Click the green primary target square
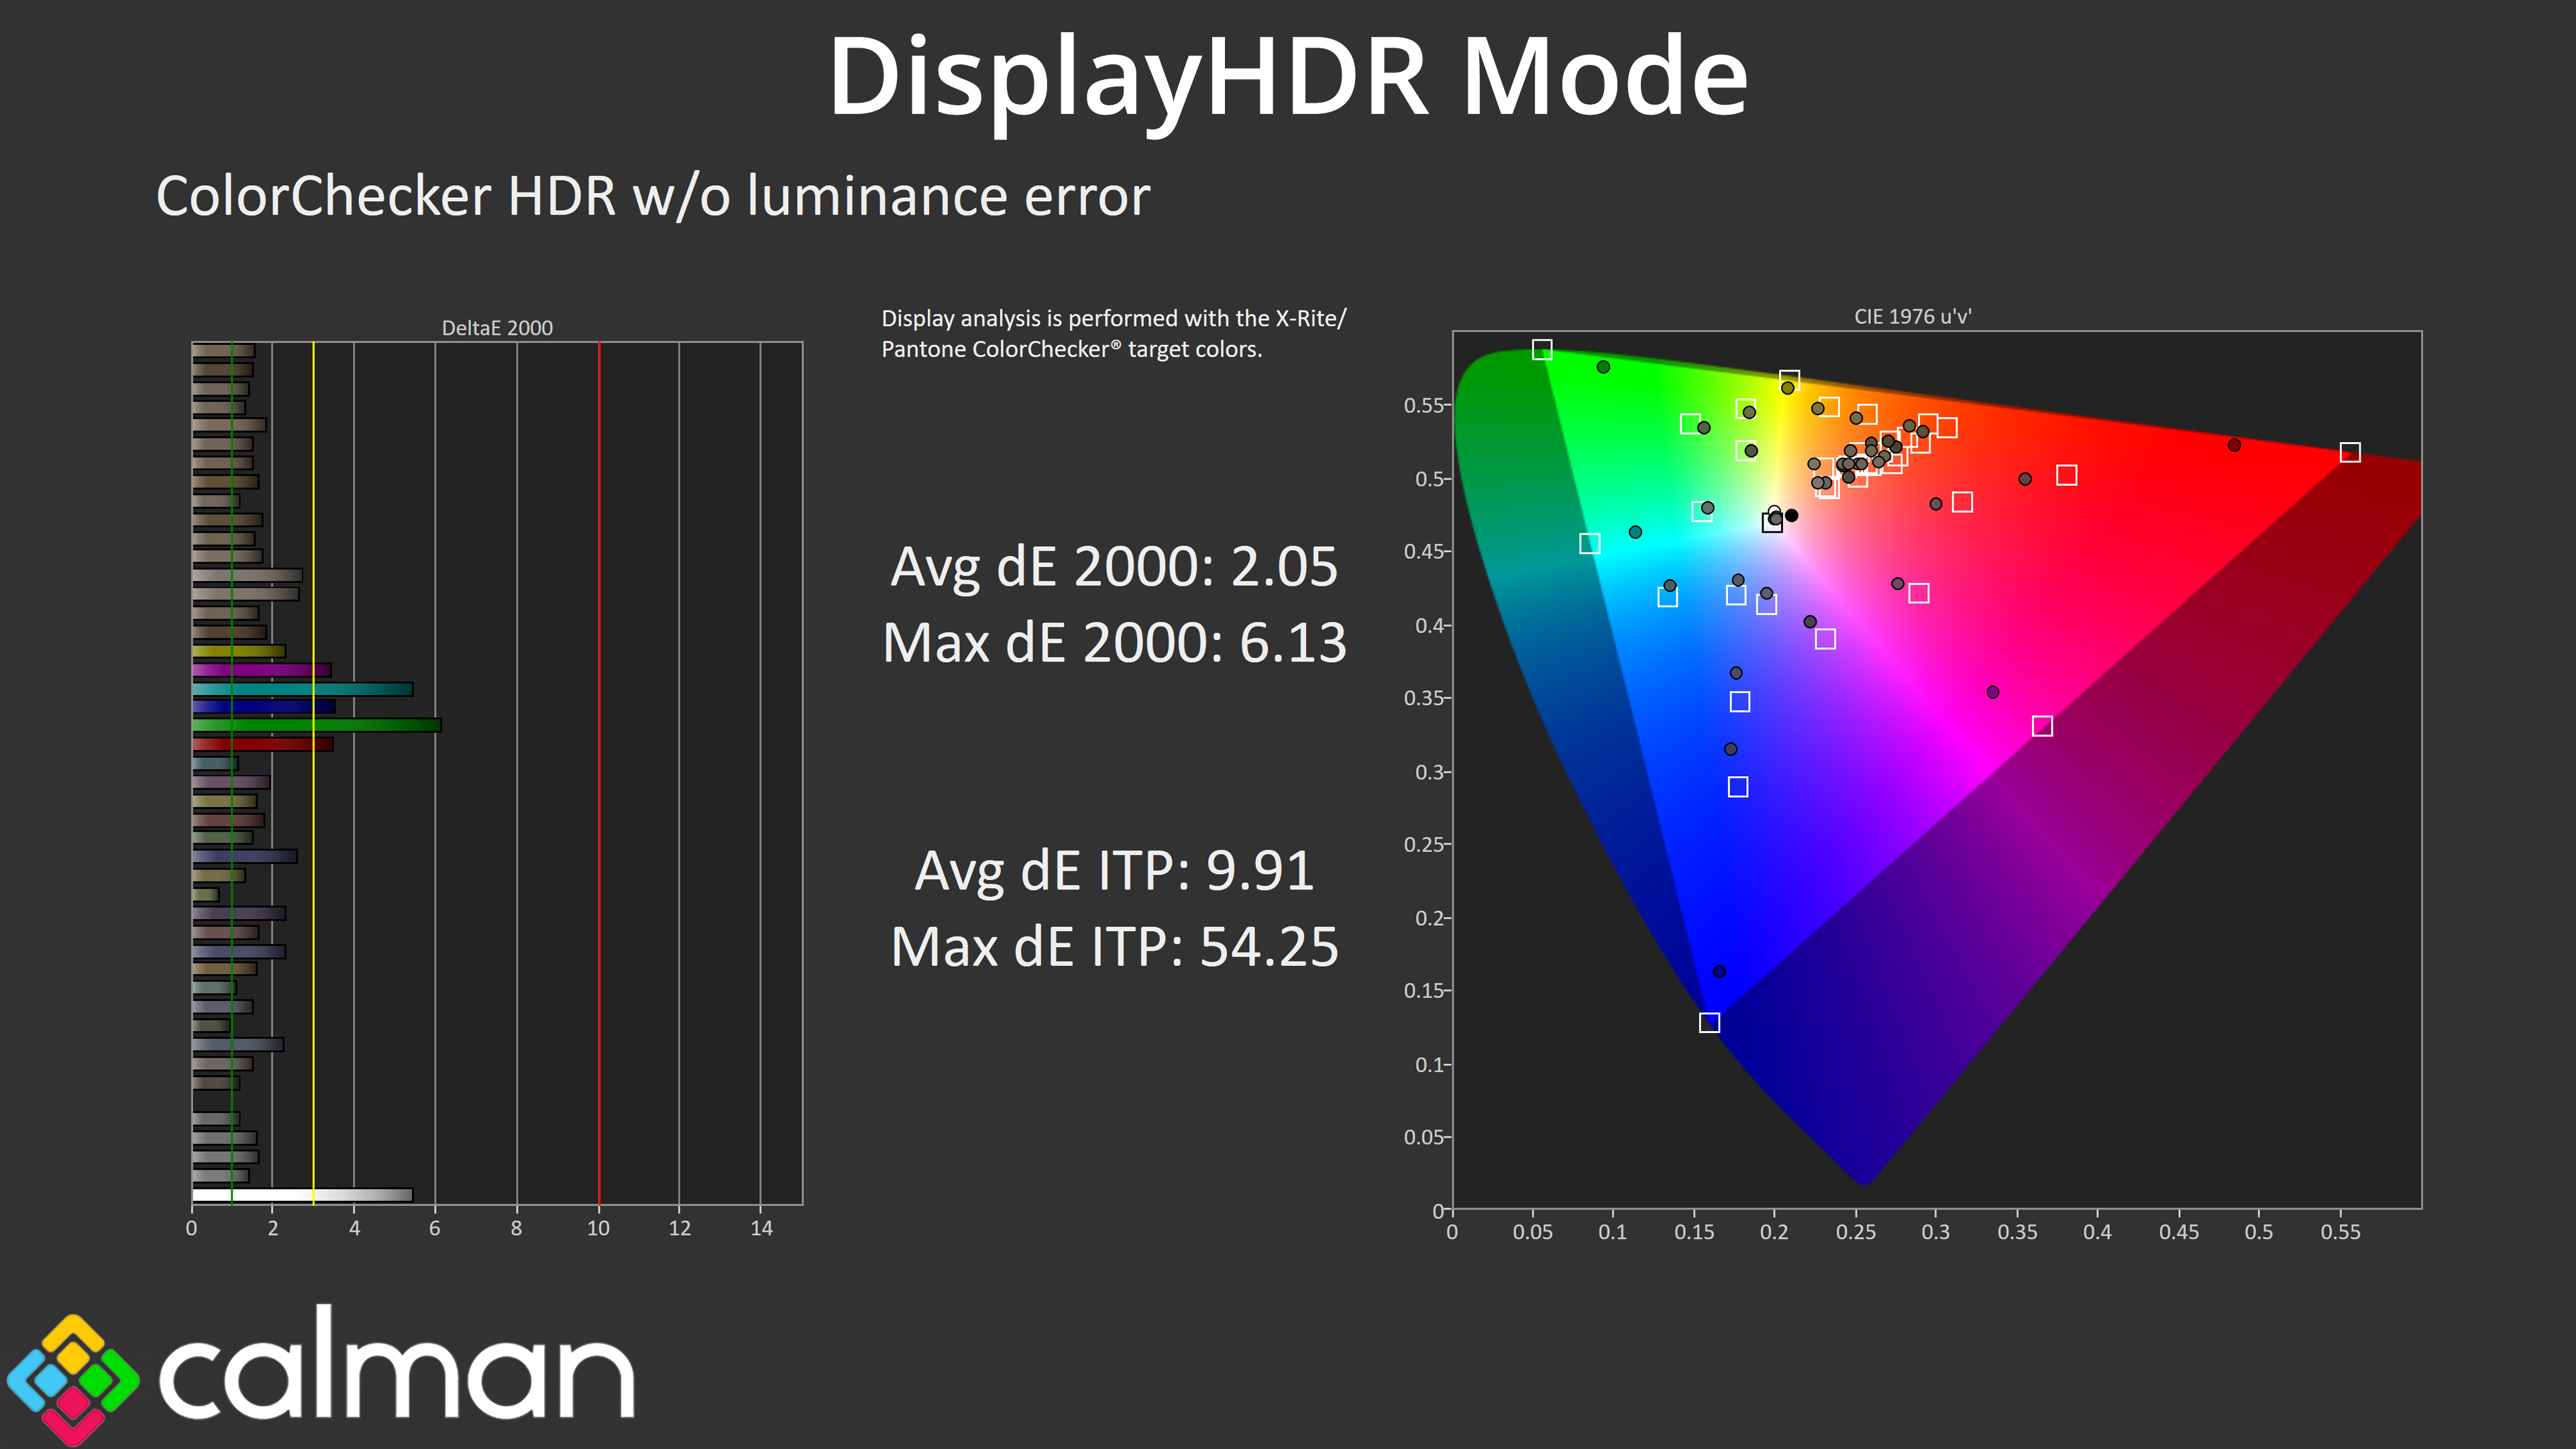The image size is (2576, 1449). tap(1542, 349)
